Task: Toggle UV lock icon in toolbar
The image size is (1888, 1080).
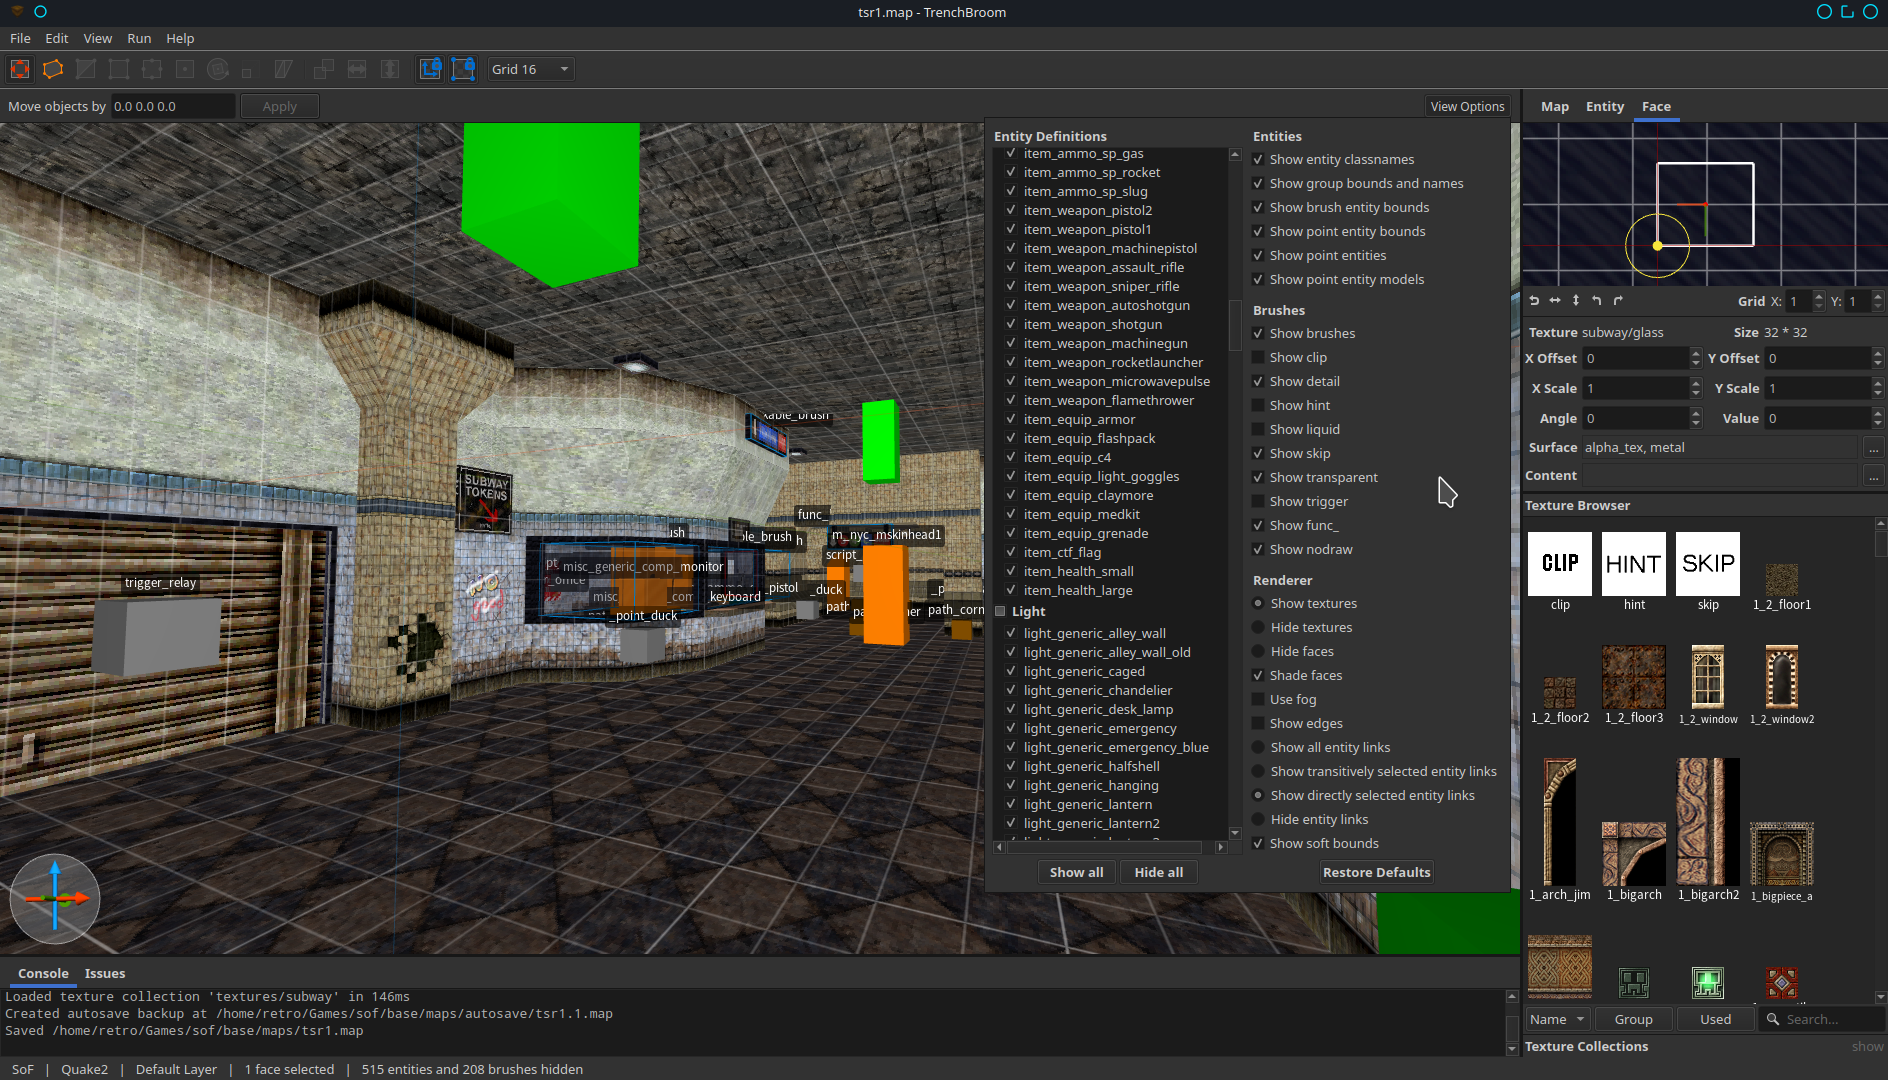Action: pyautogui.click(x=463, y=69)
